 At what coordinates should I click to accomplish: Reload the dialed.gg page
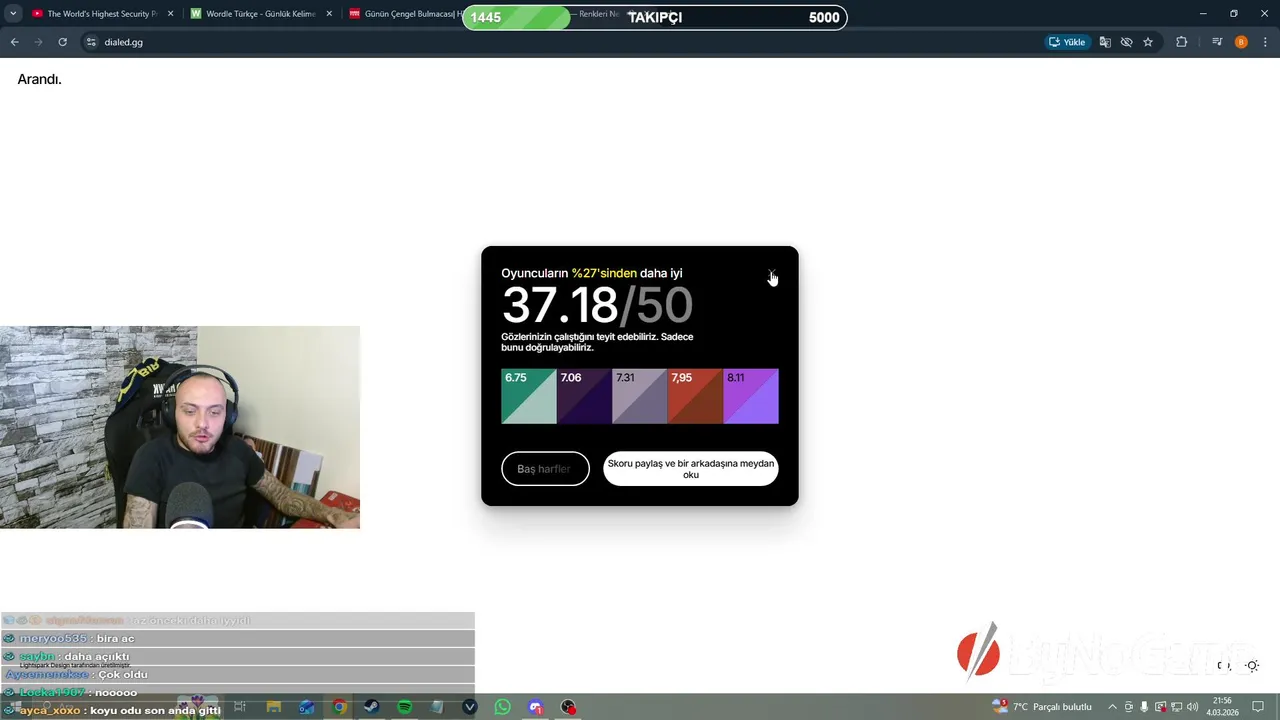point(62,42)
